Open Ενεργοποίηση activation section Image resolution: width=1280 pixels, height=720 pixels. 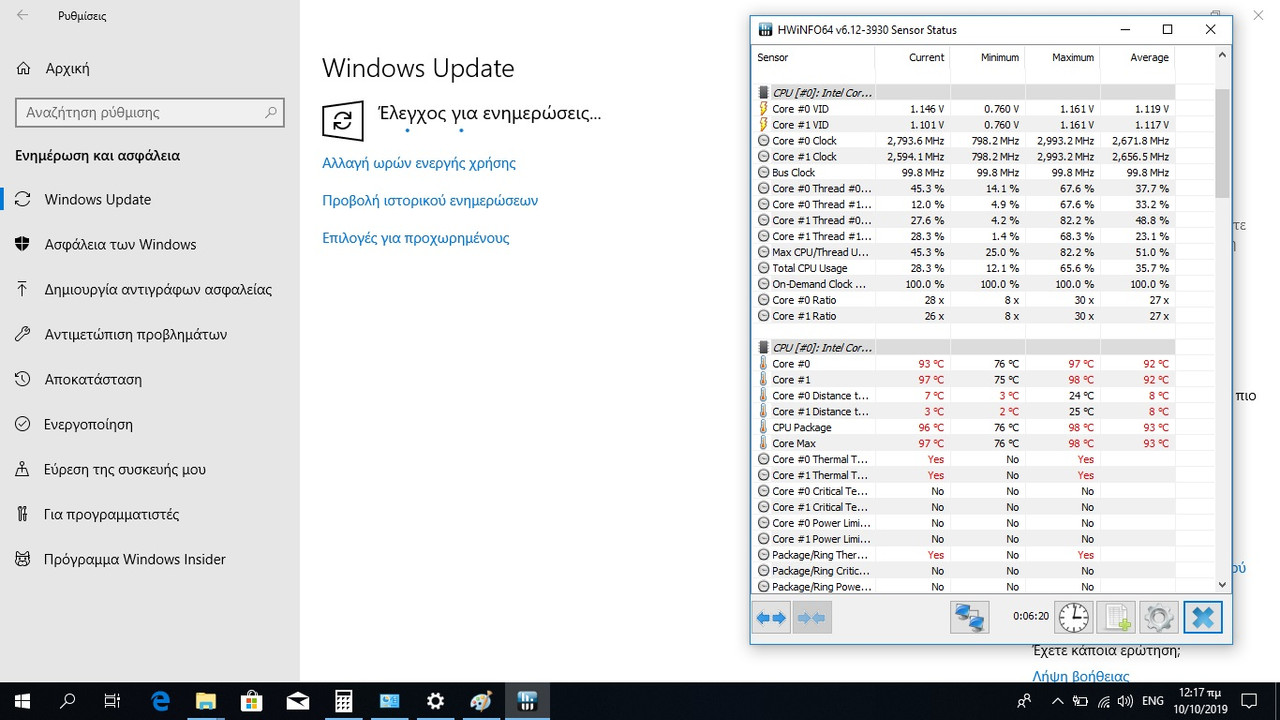coord(150,425)
